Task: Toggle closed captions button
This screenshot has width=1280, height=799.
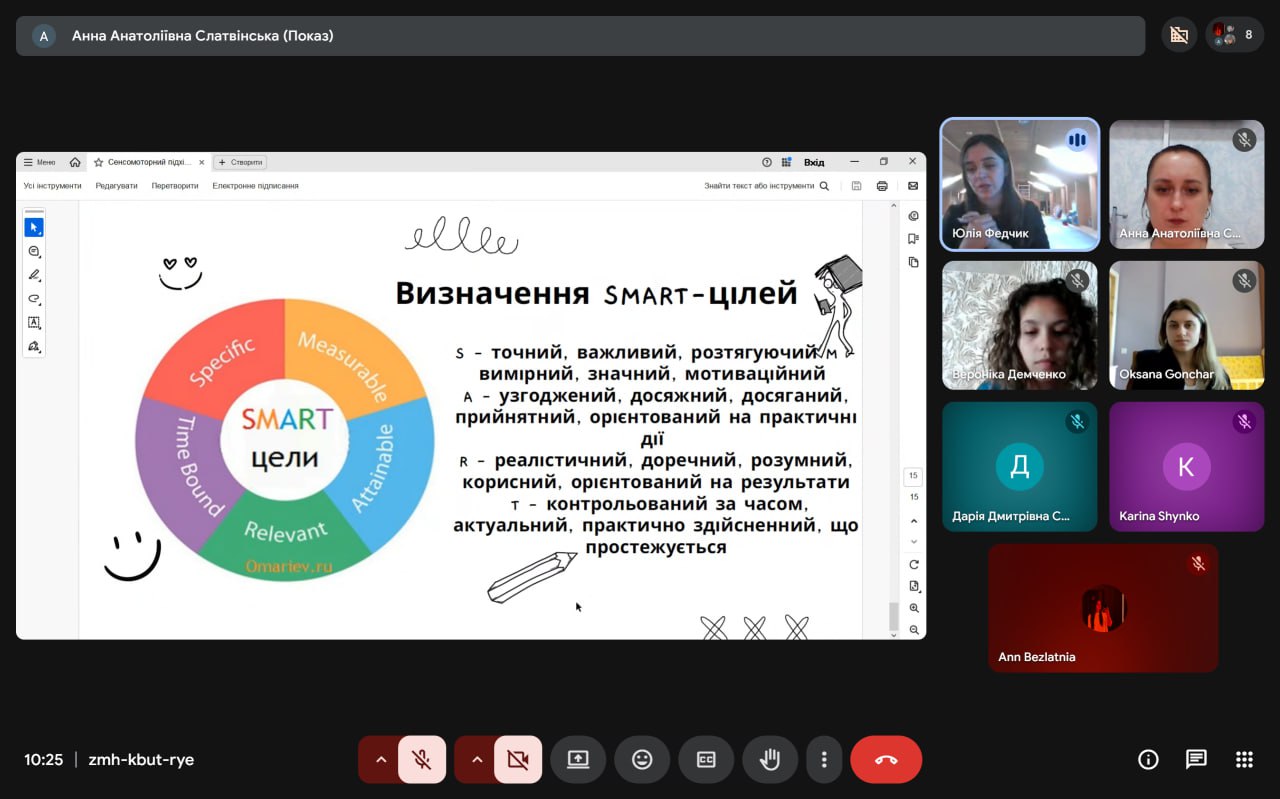Action: pos(706,760)
